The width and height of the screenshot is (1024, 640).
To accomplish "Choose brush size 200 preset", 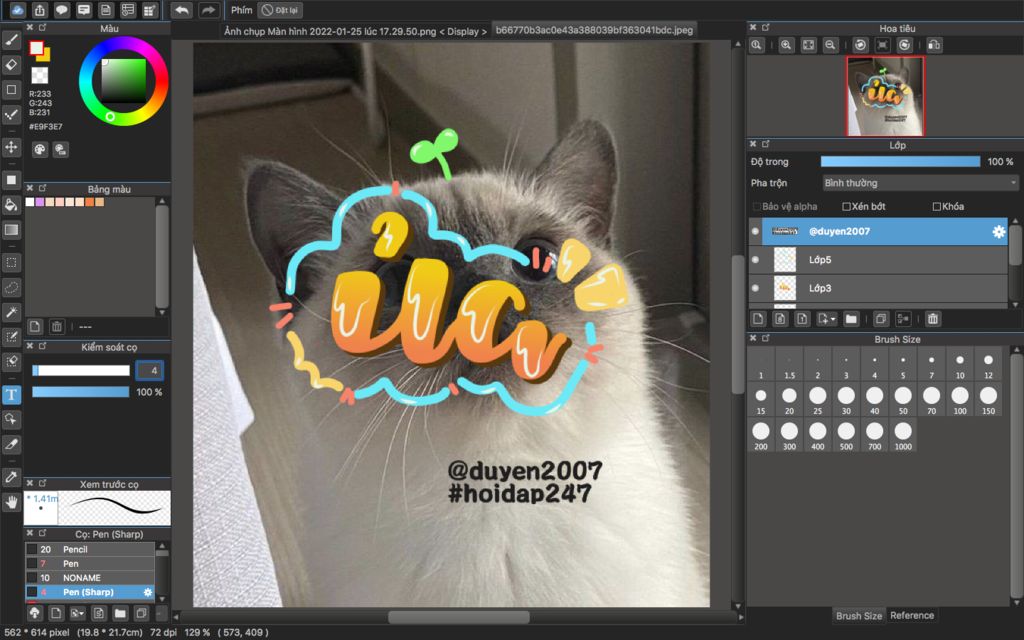I will 761,436.
